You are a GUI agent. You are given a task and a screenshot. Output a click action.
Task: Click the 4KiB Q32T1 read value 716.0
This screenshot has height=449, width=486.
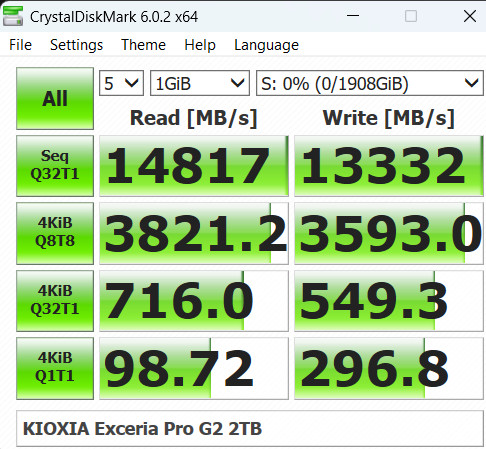pos(194,301)
